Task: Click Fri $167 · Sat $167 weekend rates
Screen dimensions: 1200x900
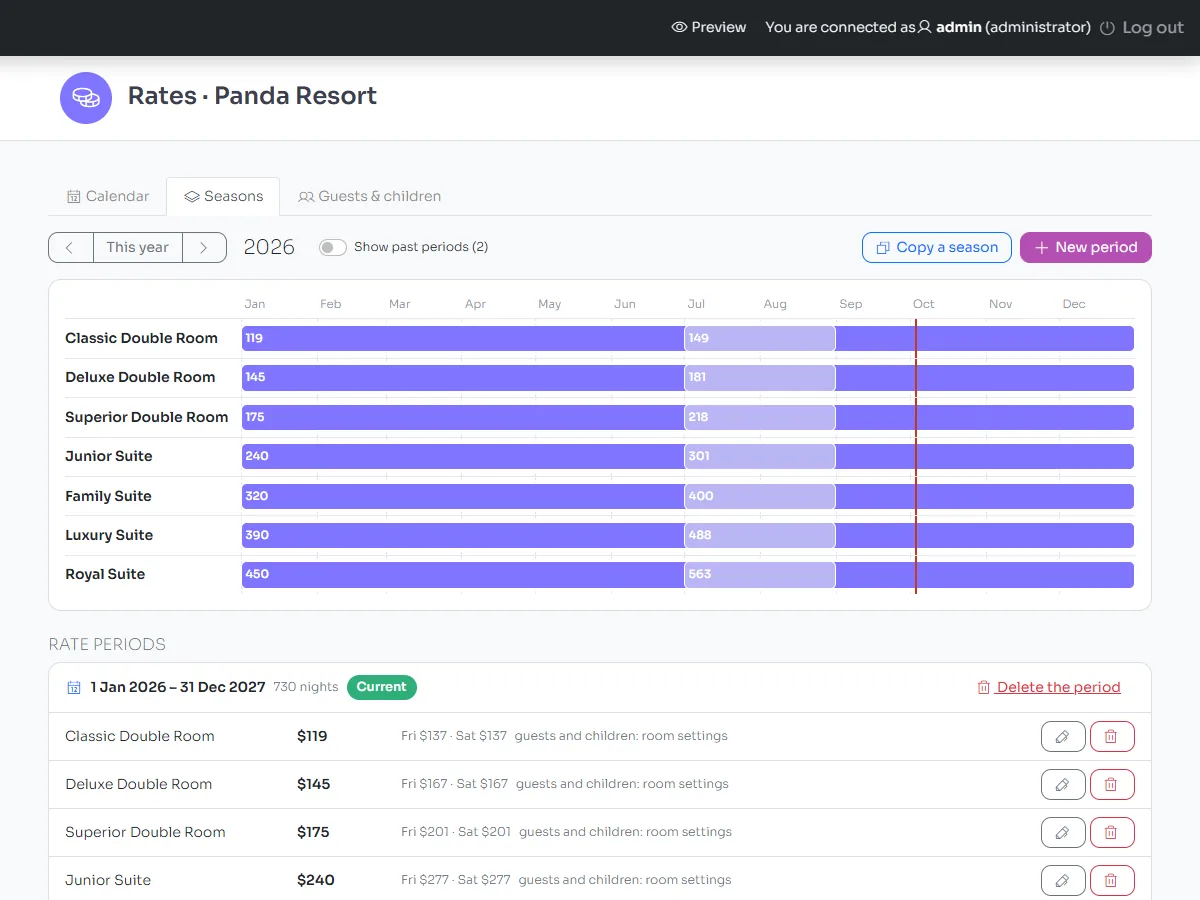Action: (x=455, y=784)
